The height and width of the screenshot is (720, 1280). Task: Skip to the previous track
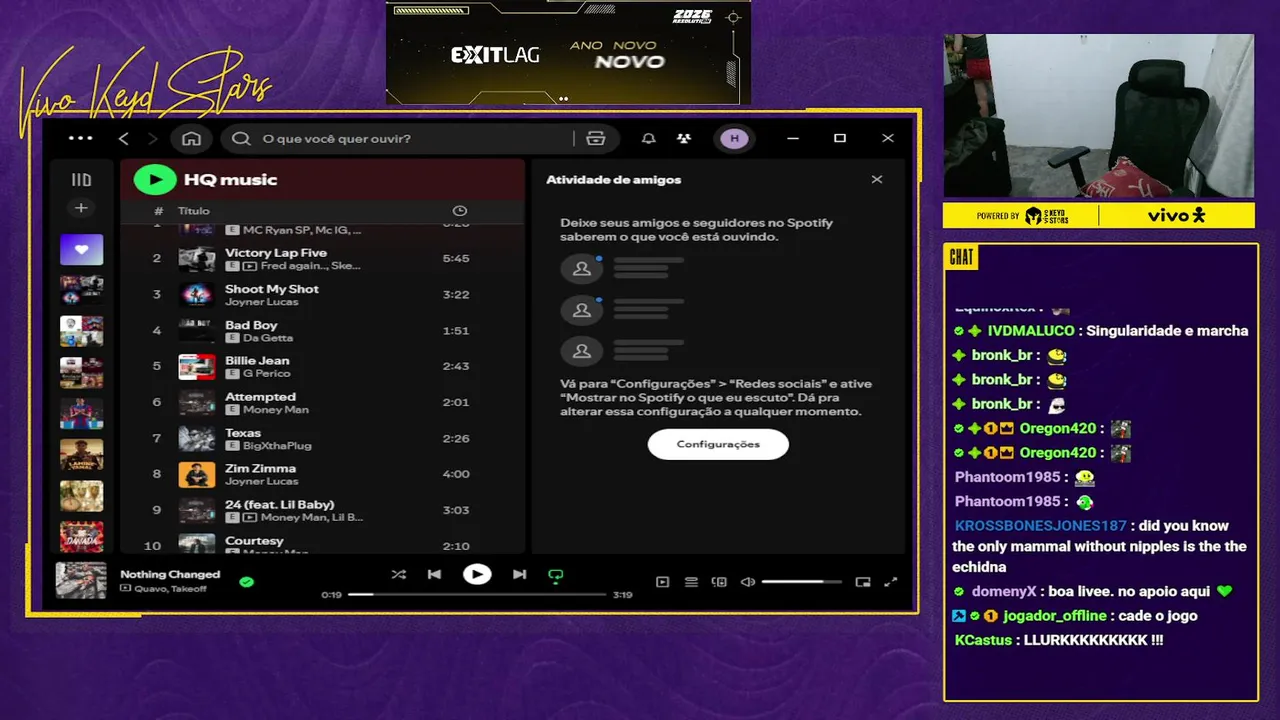(434, 575)
